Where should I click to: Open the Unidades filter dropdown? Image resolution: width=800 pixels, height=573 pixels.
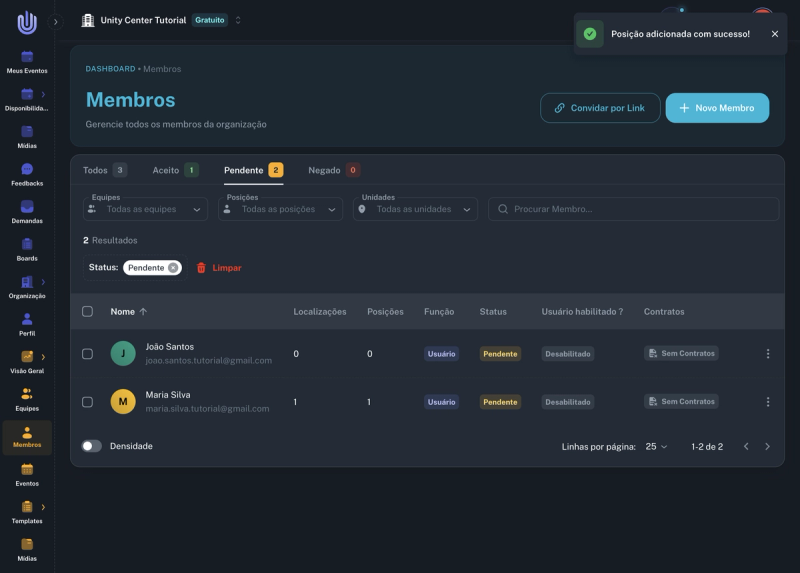click(415, 209)
